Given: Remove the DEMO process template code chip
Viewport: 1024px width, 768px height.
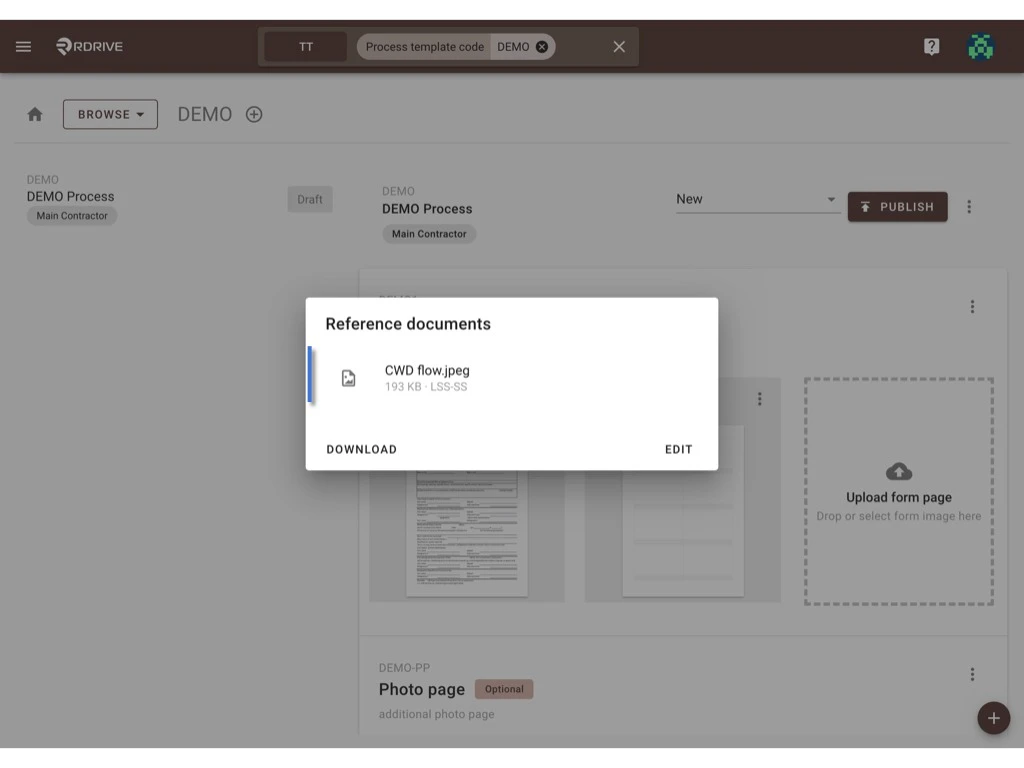Looking at the screenshot, I should tap(540, 46).
